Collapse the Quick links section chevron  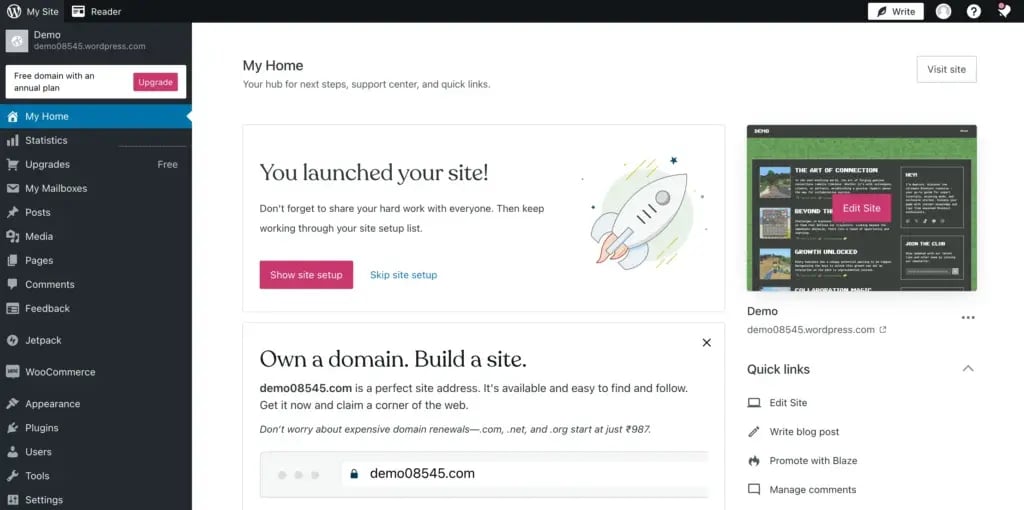click(967, 369)
